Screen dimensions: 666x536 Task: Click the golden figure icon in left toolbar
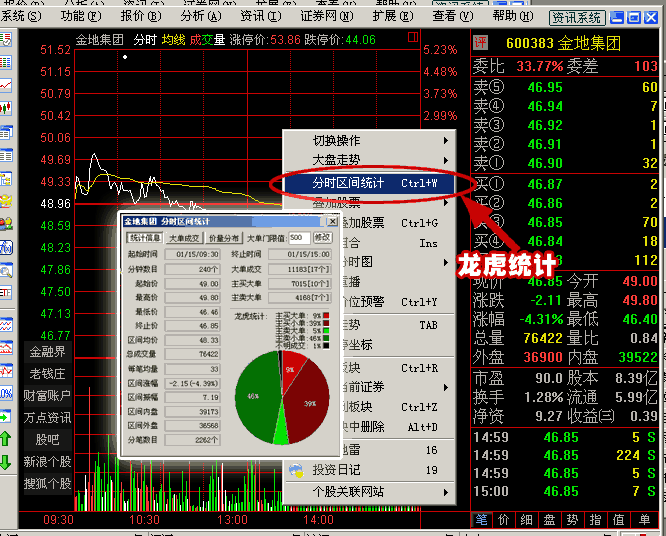click(x=6, y=201)
